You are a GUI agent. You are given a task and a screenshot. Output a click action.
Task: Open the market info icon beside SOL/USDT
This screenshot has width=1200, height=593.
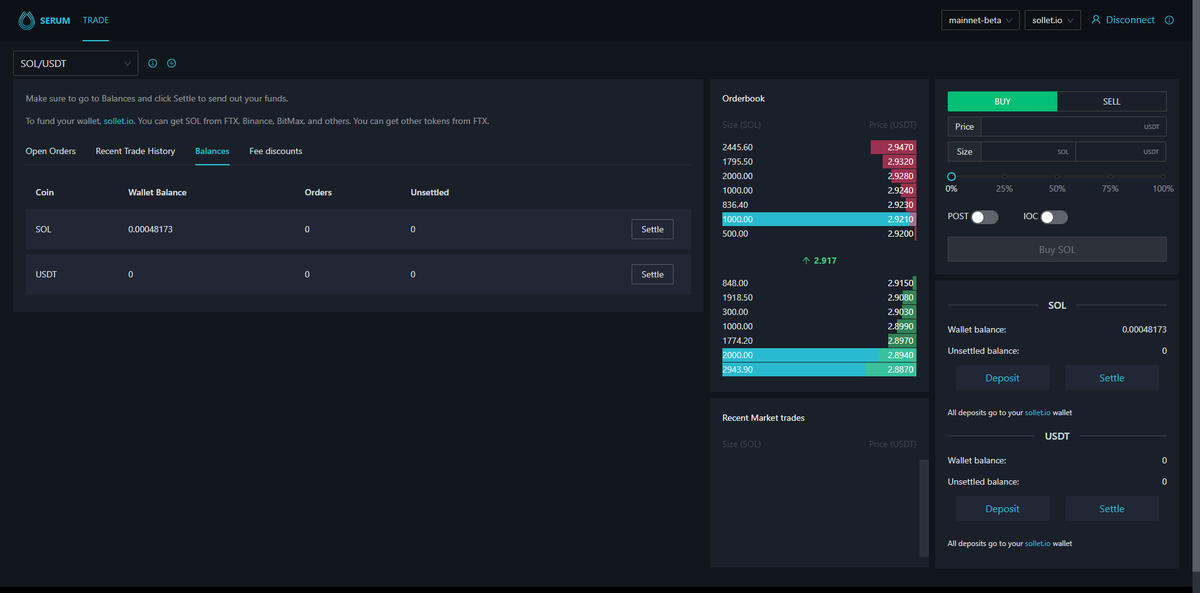(153, 63)
